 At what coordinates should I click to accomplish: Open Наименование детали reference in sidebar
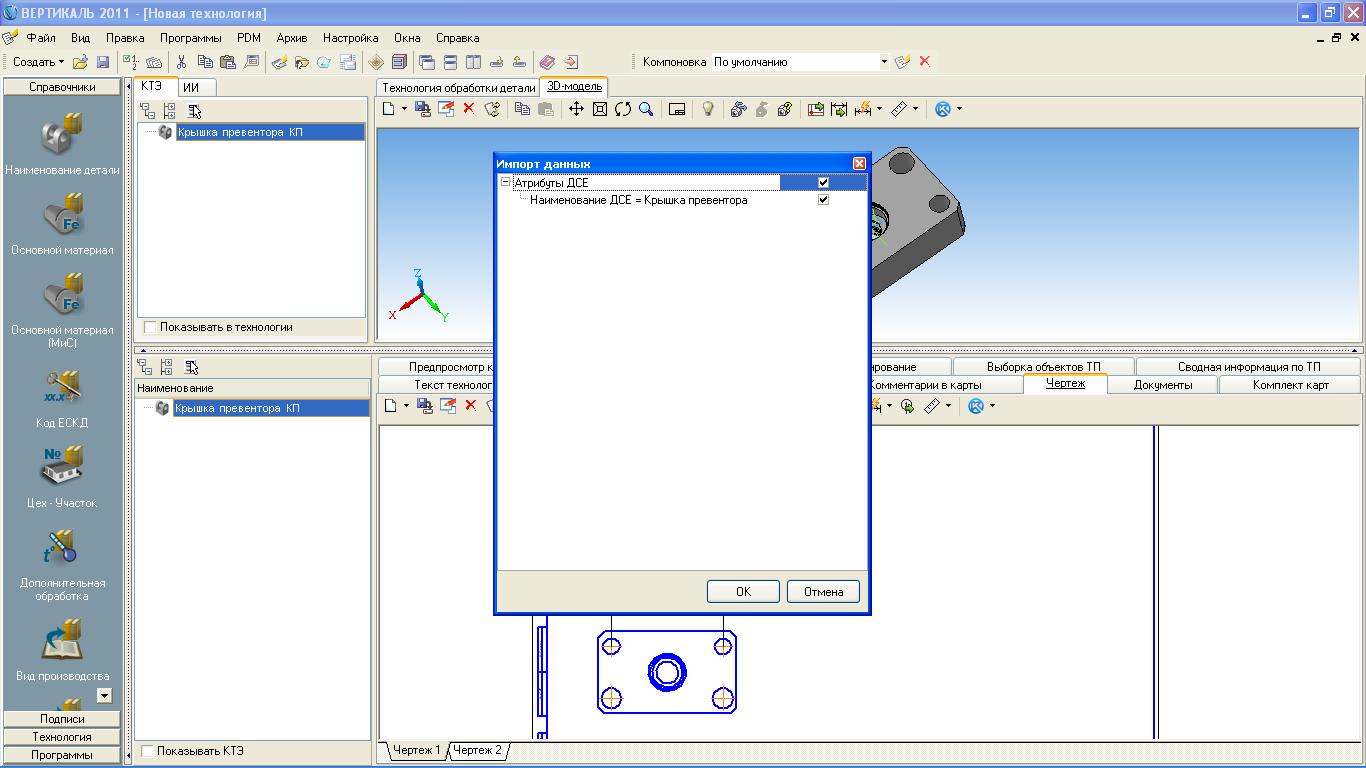[62, 145]
